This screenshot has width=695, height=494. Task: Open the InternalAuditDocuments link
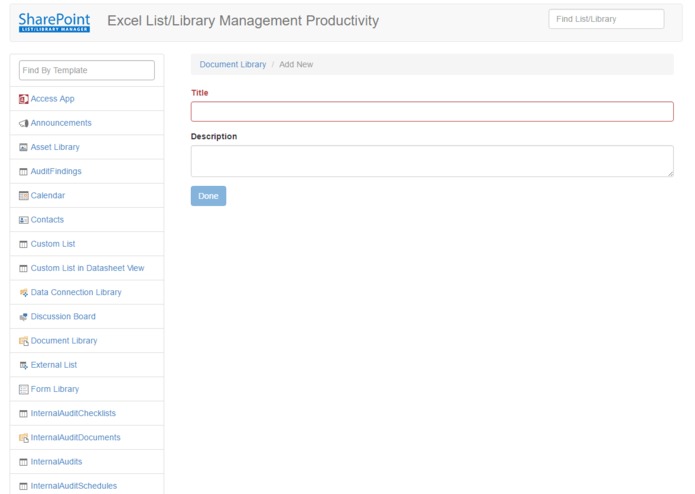[75, 438]
